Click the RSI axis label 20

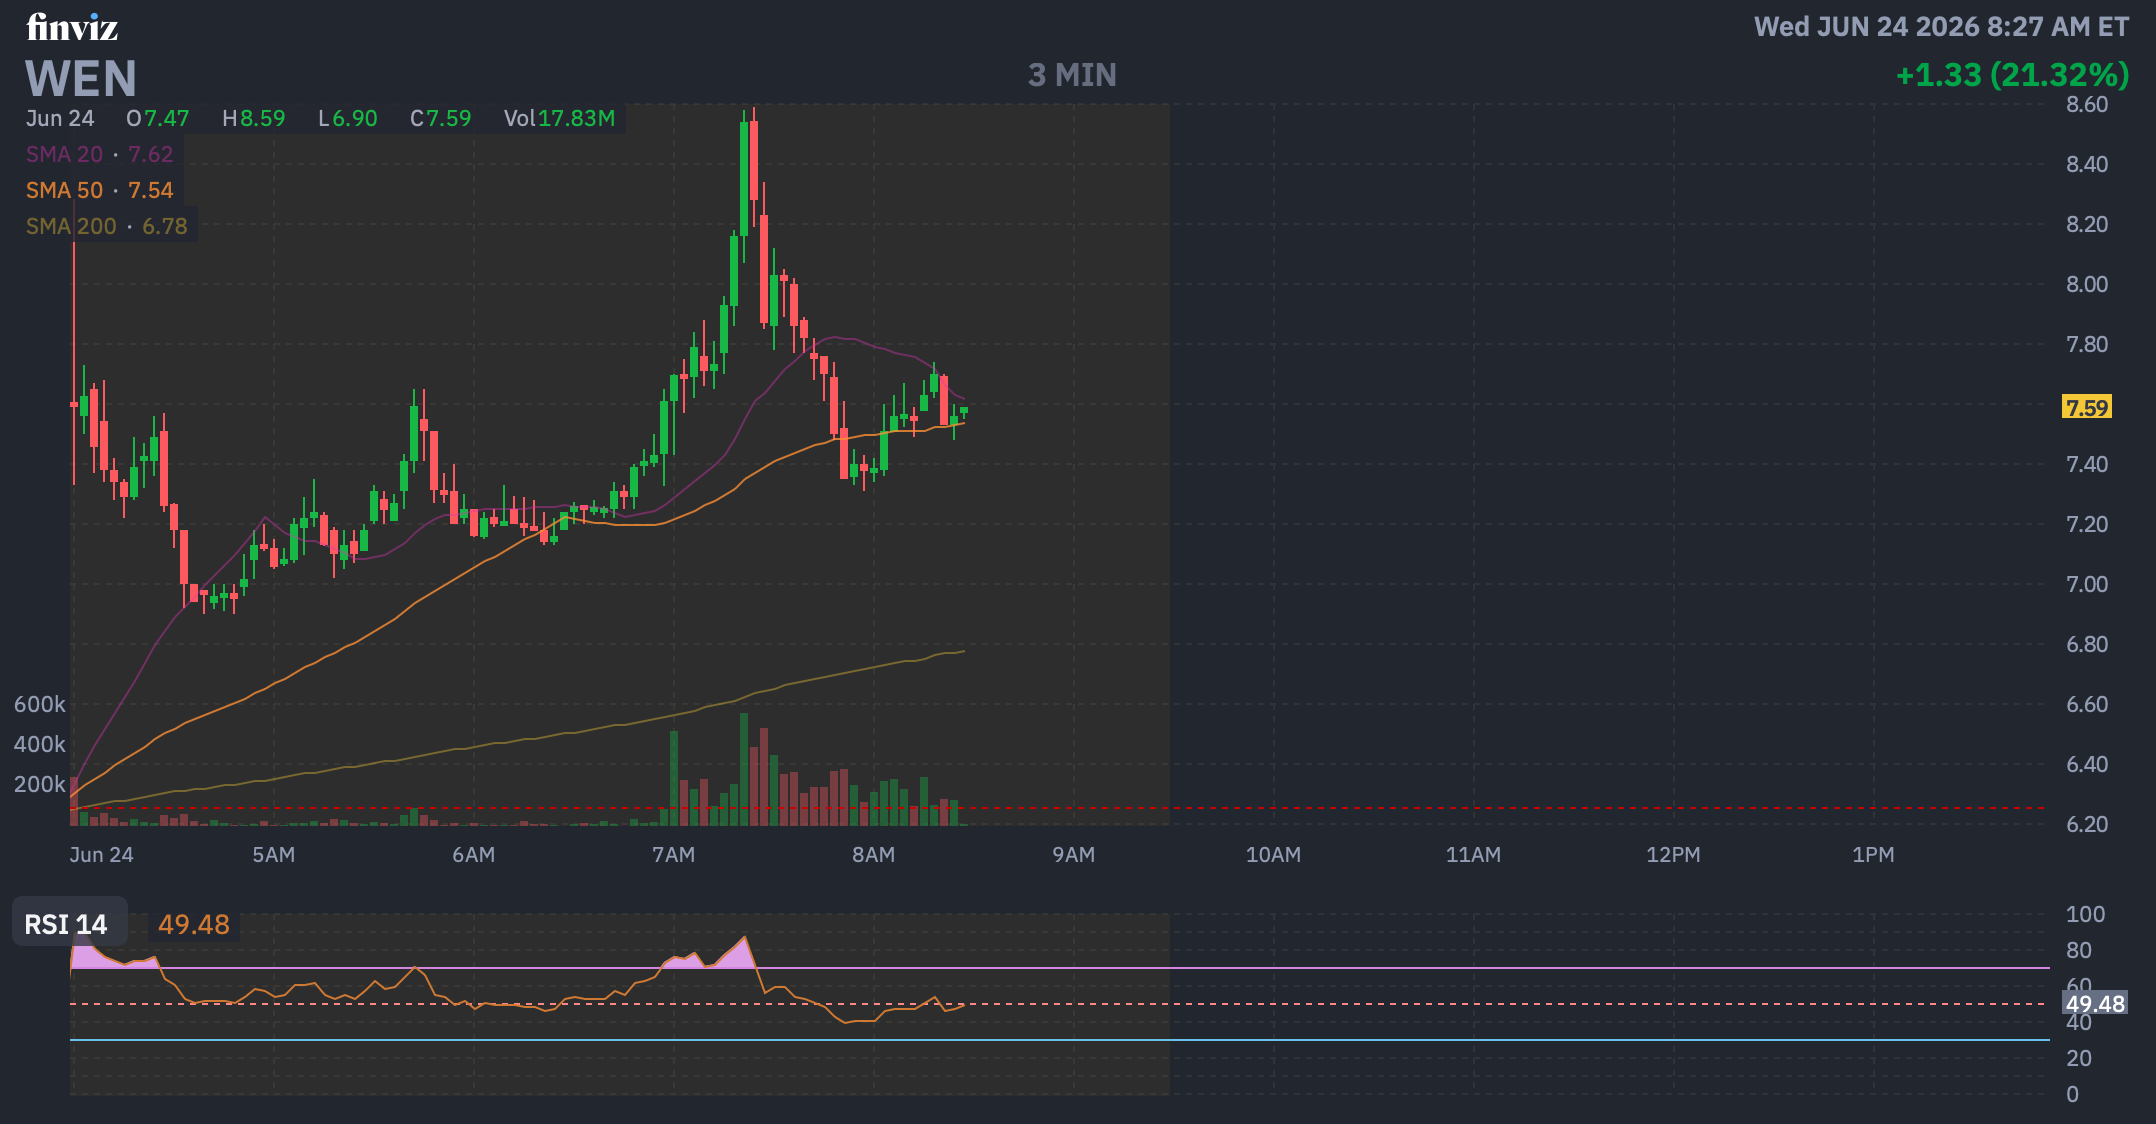tap(2079, 1059)
